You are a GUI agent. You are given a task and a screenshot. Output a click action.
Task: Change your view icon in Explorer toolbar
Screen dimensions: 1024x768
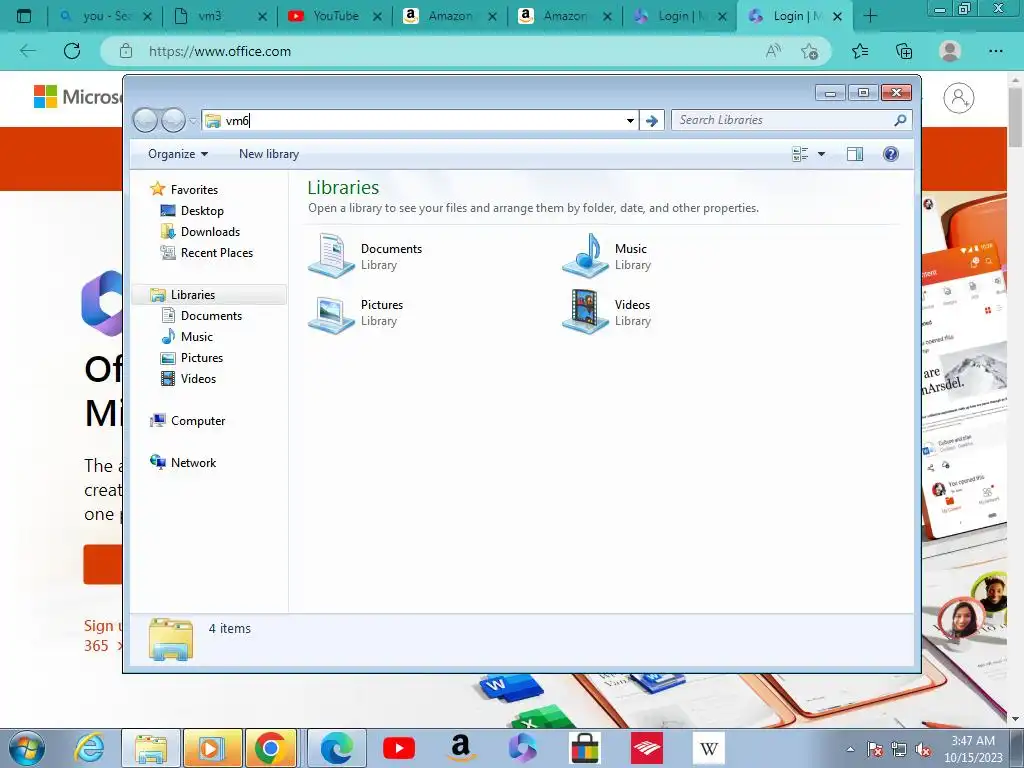pos(800,154)
